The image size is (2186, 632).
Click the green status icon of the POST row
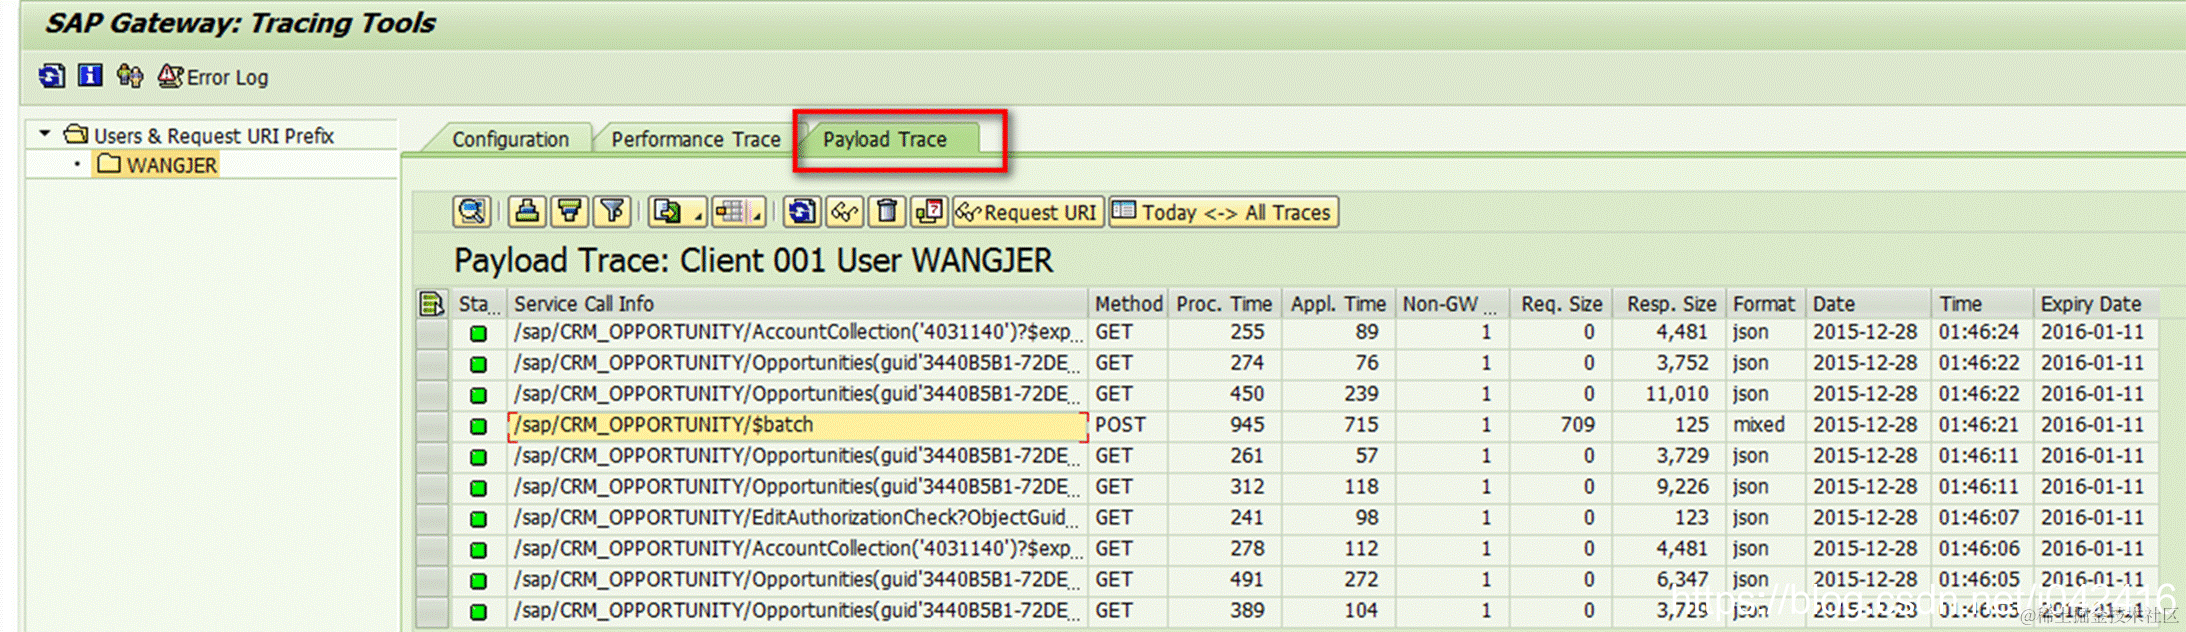pyautogui.click(x=478, y=426)
